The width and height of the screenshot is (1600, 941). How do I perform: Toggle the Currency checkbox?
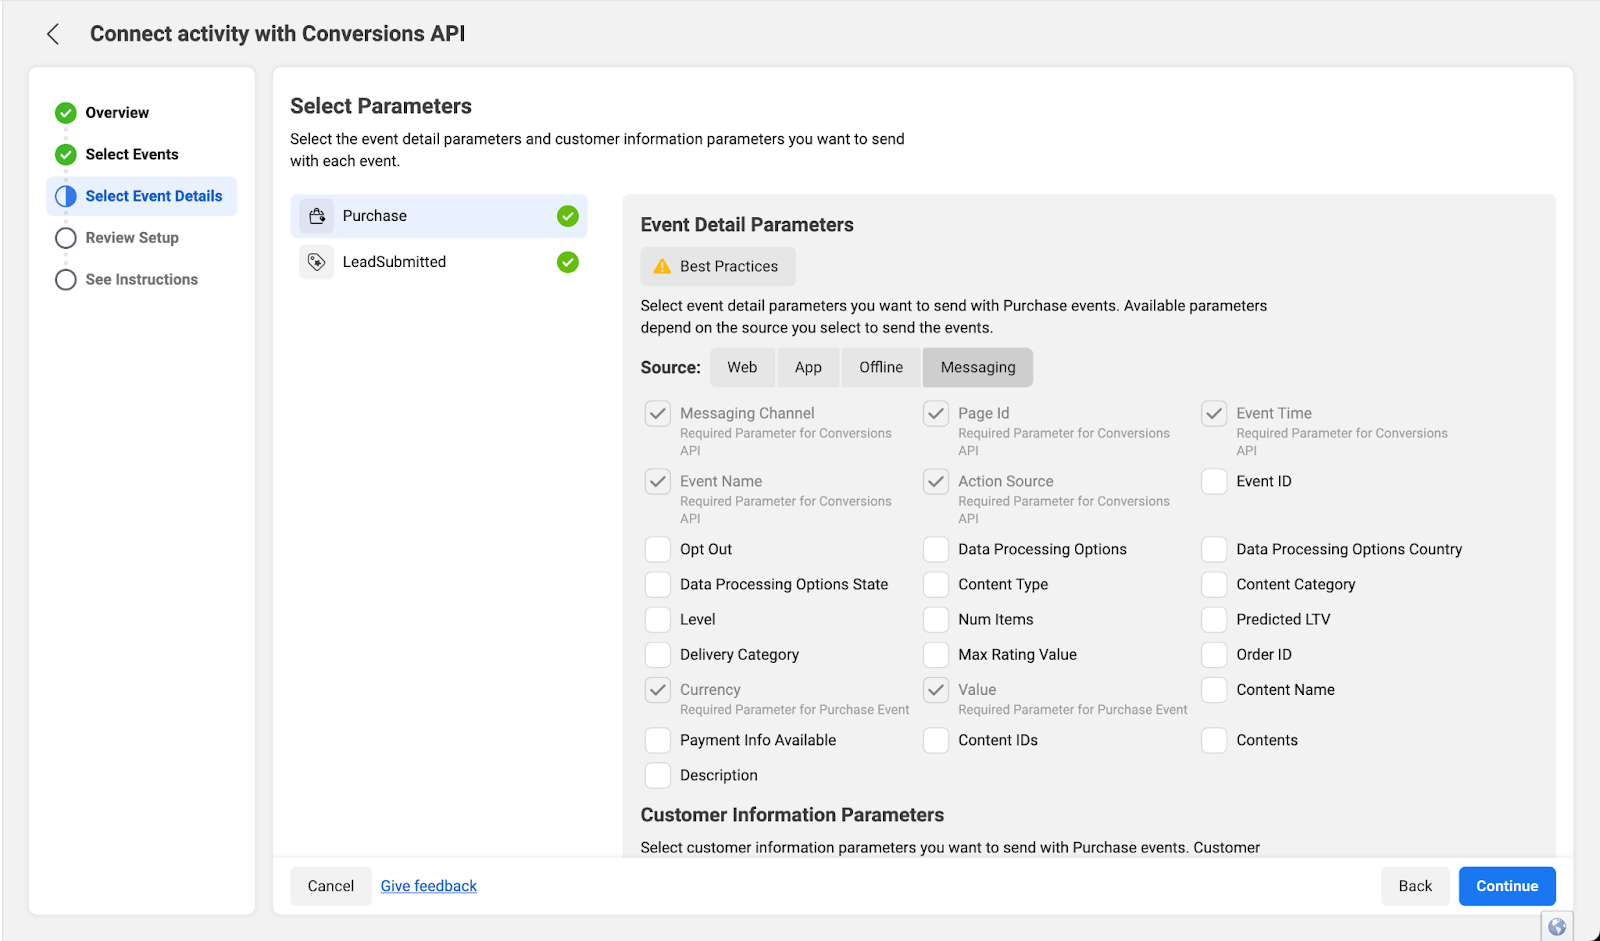pyautogui.click(x=658, y=690)
